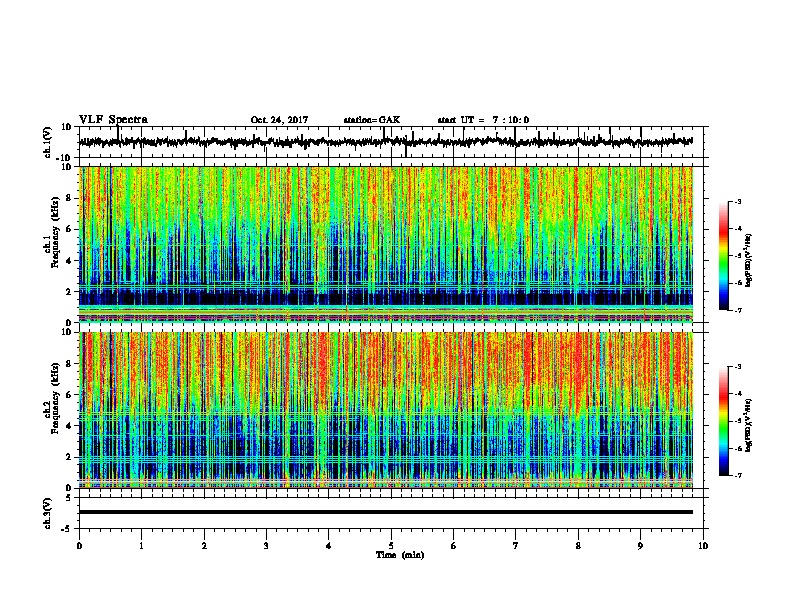This screenshot has height=612, width=792.
Task: Click time-axis tick label '1'
Action: click(x=141, y=546)
